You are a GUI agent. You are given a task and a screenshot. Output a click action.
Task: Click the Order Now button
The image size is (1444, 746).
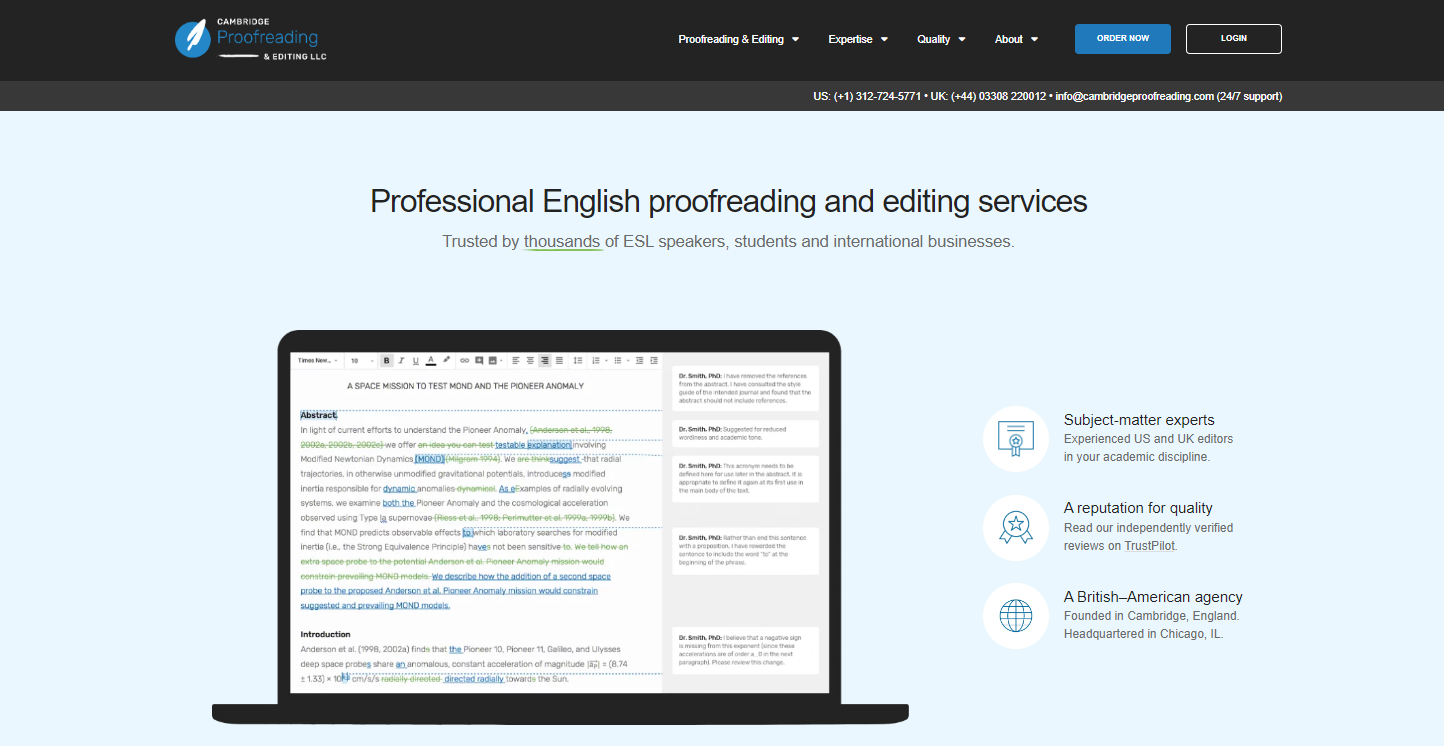pos(1123,39)
